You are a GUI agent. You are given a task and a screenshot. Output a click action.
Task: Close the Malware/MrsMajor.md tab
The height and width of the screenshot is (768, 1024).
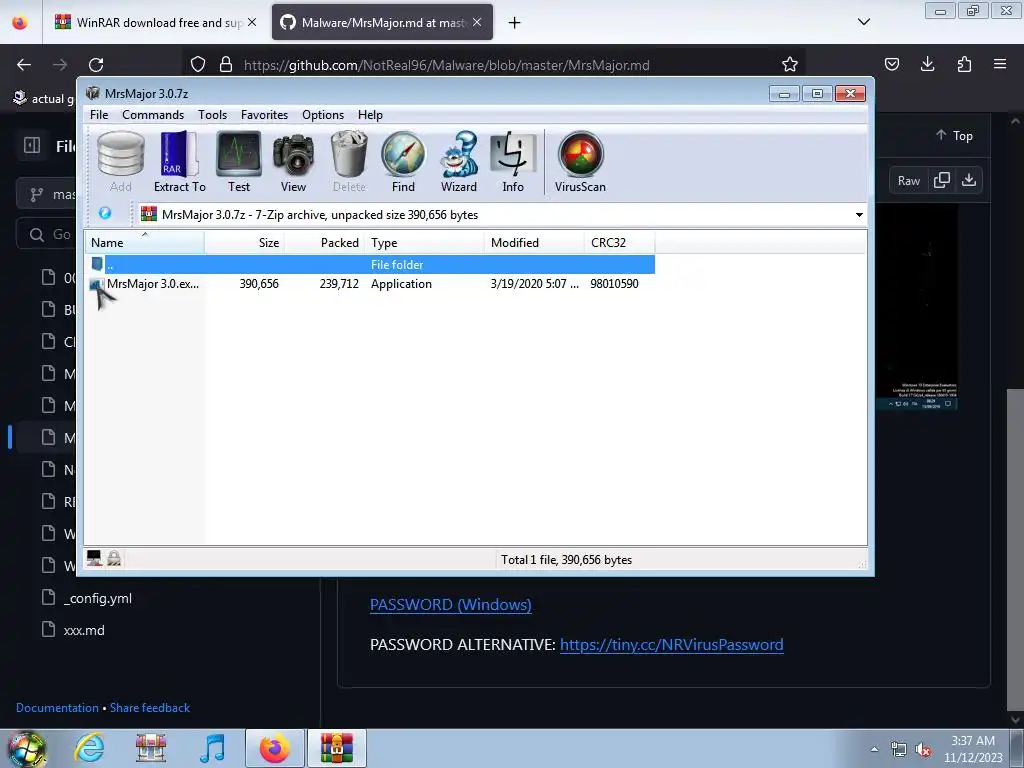(x=477, y=22)
